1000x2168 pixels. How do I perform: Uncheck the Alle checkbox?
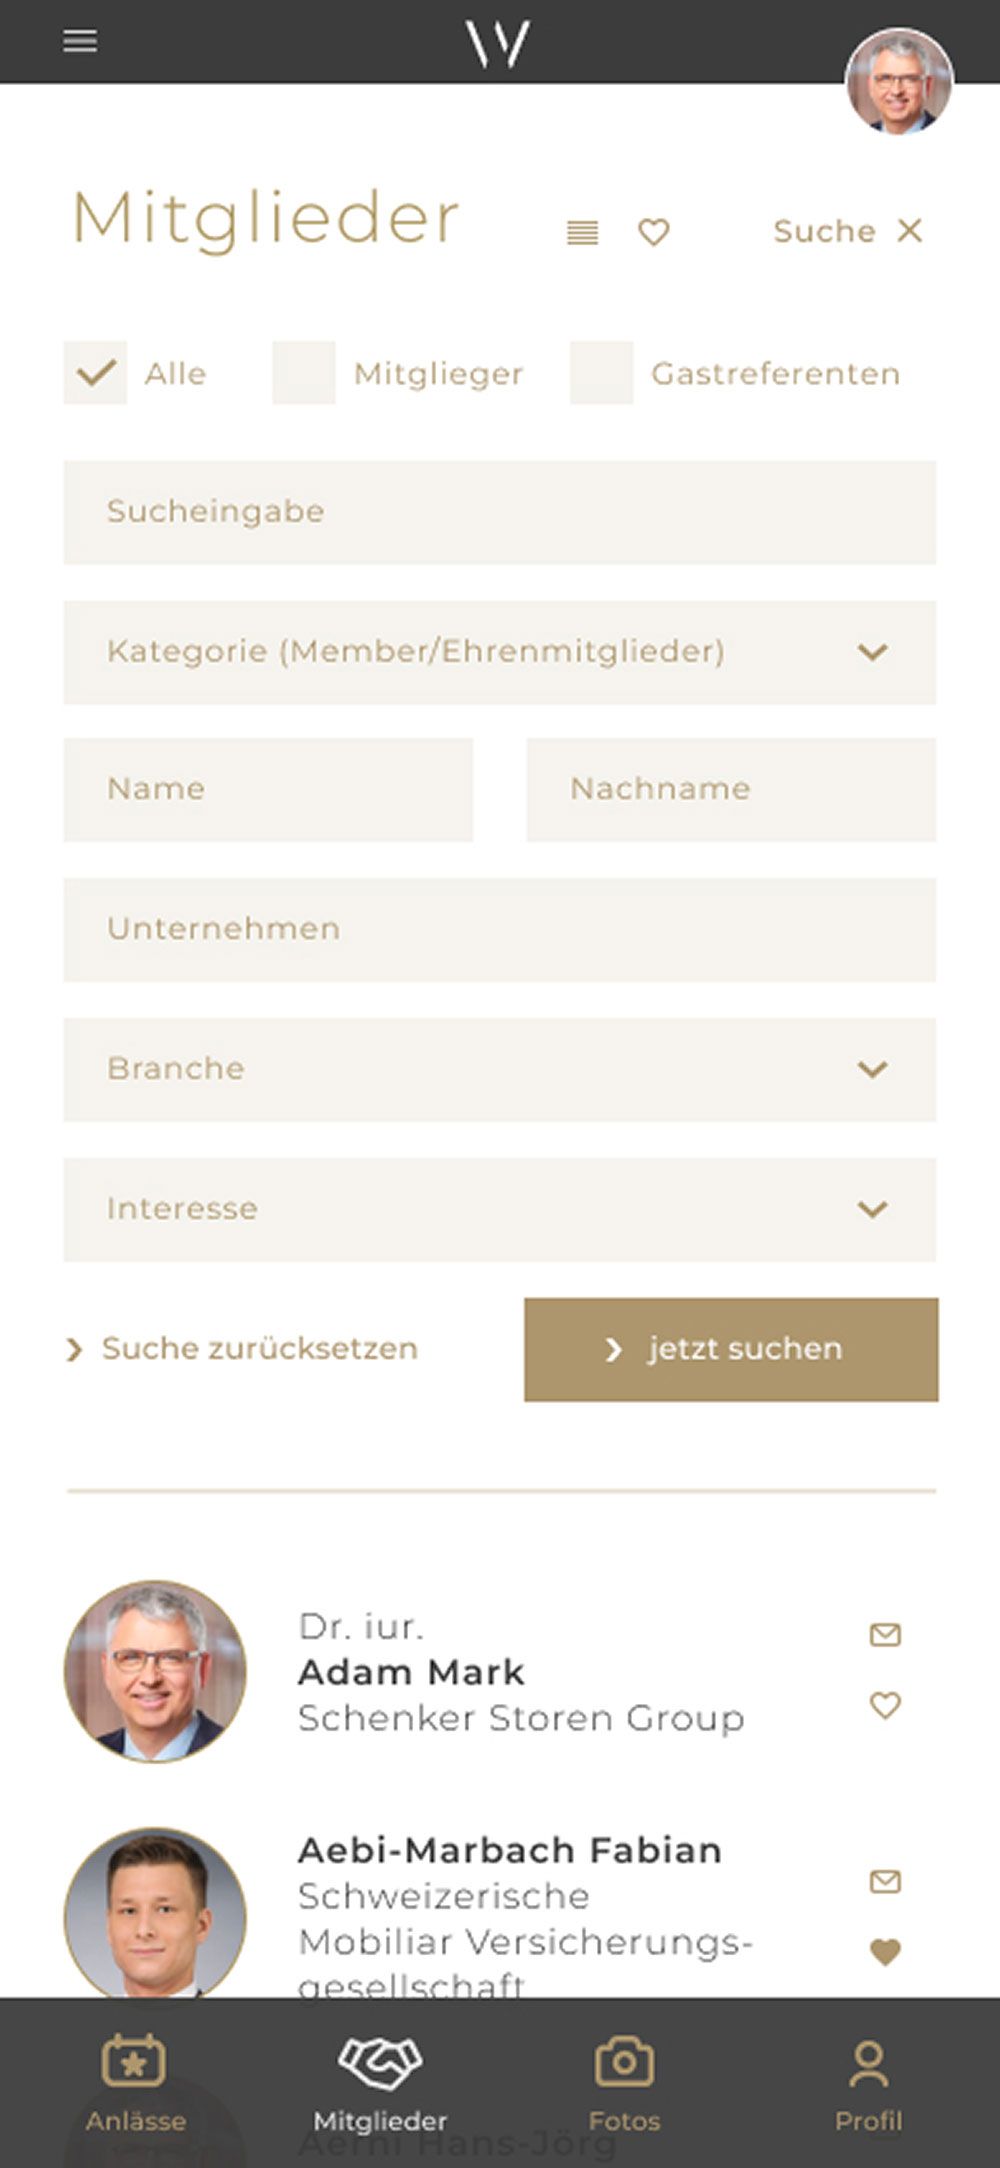[96, 373]
